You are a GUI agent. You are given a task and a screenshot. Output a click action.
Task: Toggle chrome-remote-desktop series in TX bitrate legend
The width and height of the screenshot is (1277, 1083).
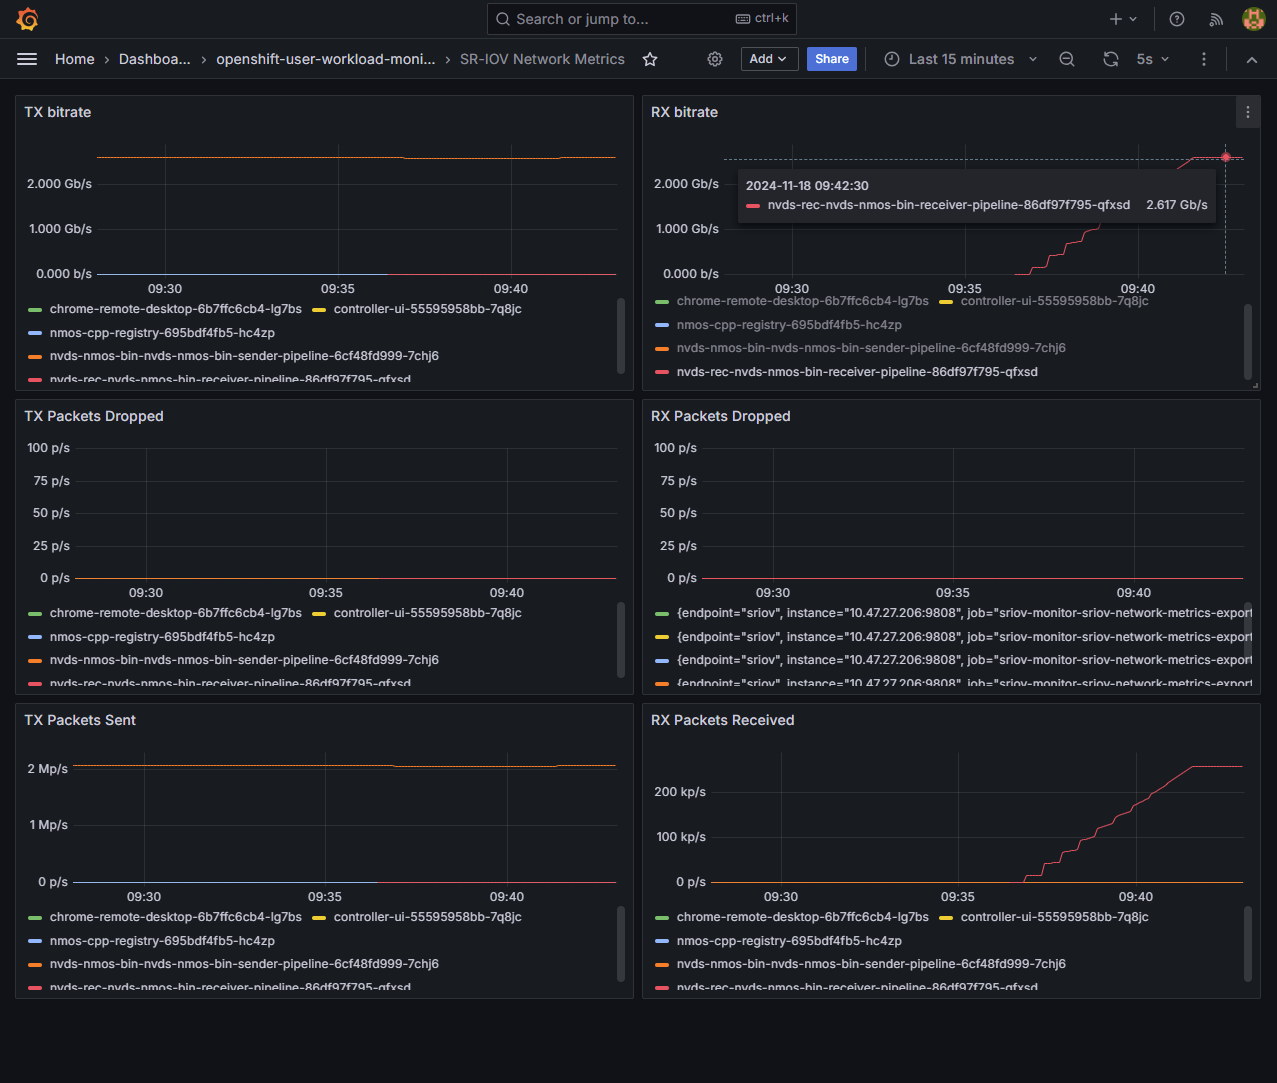[175, 309]
